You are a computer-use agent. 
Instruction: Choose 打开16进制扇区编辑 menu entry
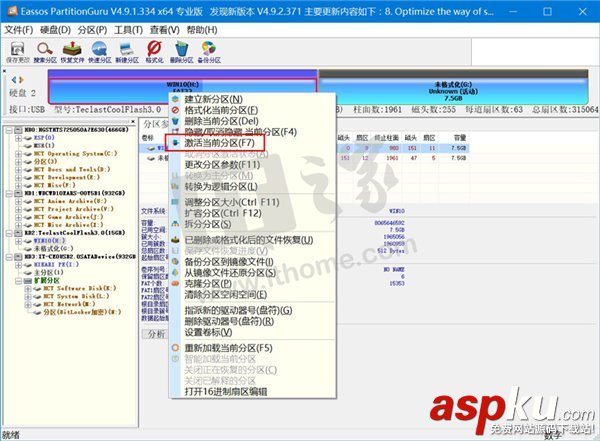point(252,392)
